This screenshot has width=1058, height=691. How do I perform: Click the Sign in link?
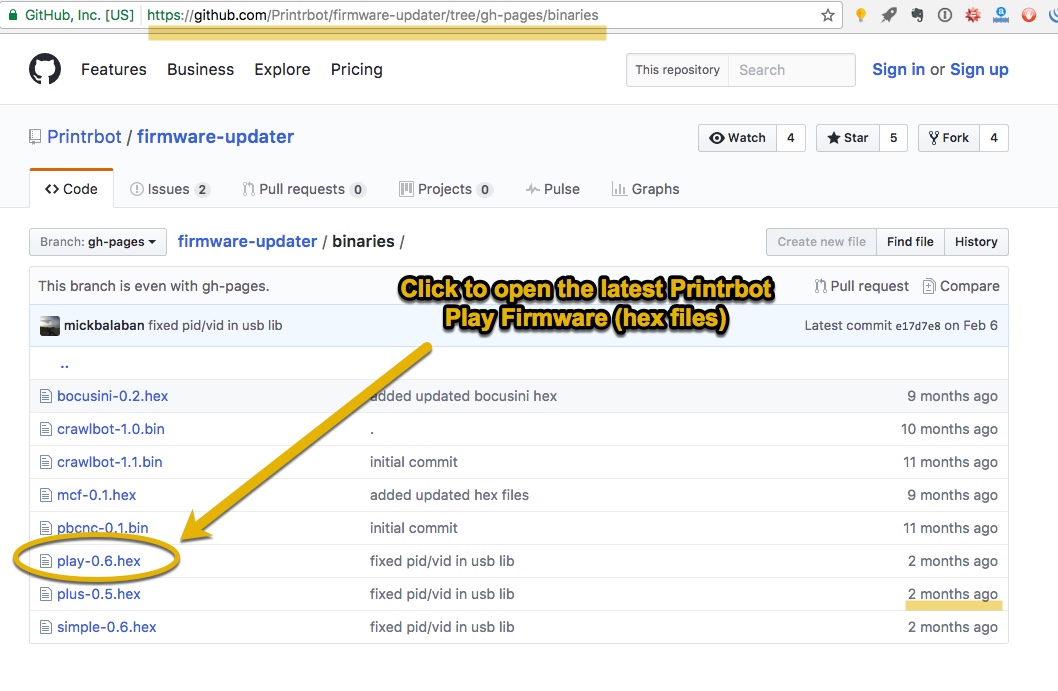898,69
